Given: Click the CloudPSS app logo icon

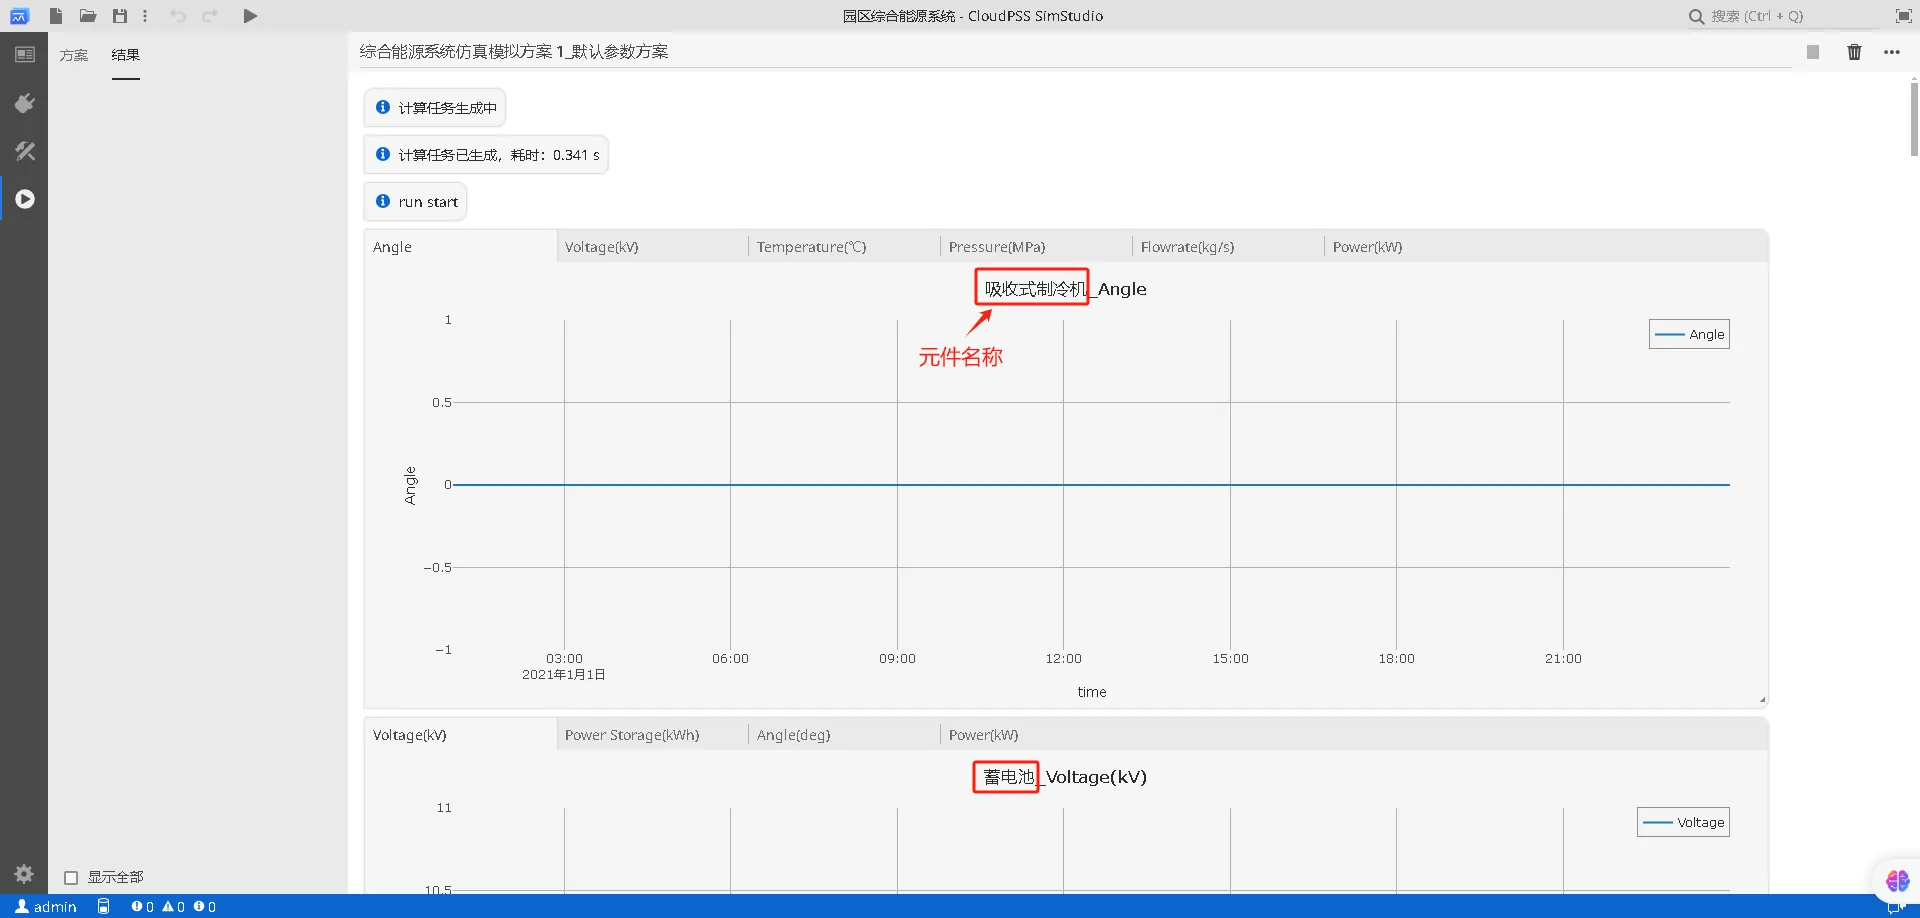Looking at the screenshot, I should [x=18, y=16].
